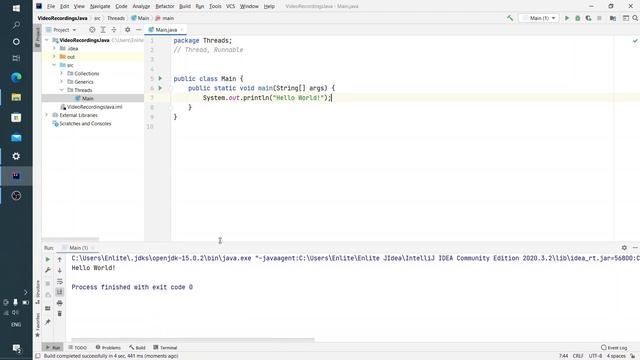Screen dimensions: 640x360
Task: Click the Search Everywhere magnifier icon
Action: coord(635,18)
